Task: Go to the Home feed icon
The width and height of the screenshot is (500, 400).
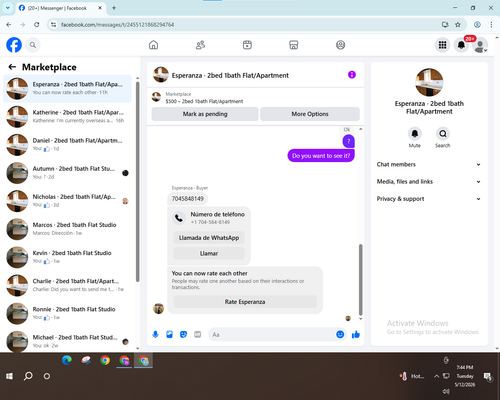Action: (153, 45)
